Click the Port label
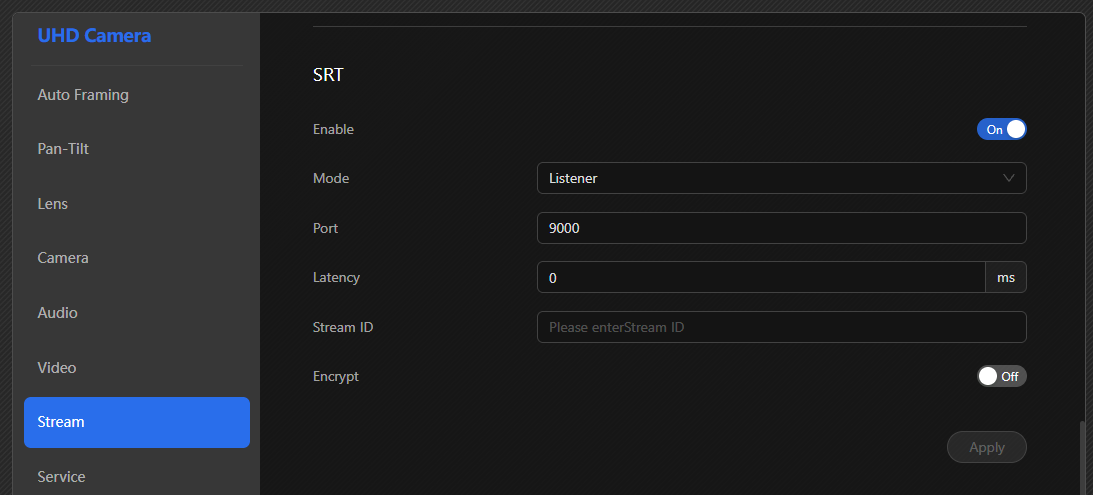 [x=326, y=228]
